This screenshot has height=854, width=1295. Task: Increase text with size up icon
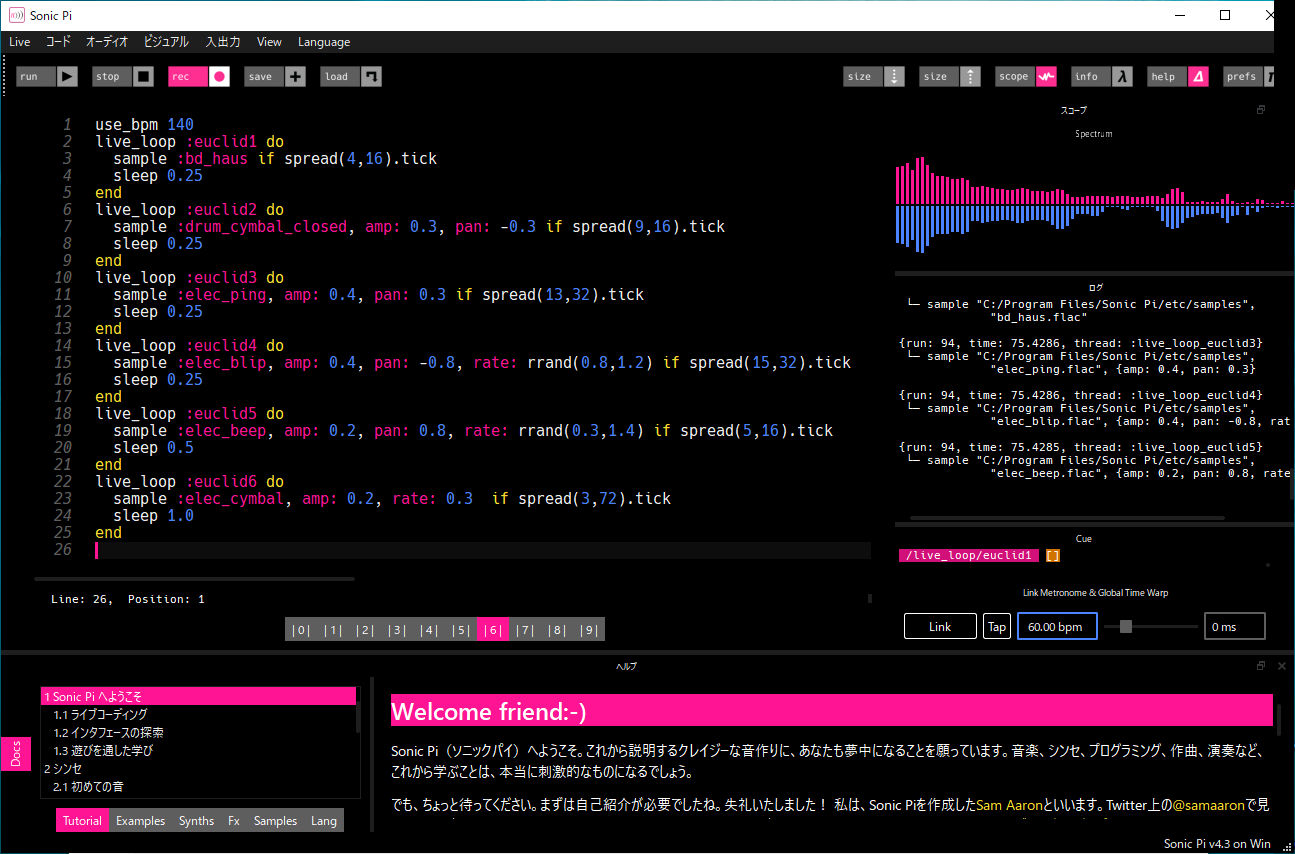tap(970, 77)
